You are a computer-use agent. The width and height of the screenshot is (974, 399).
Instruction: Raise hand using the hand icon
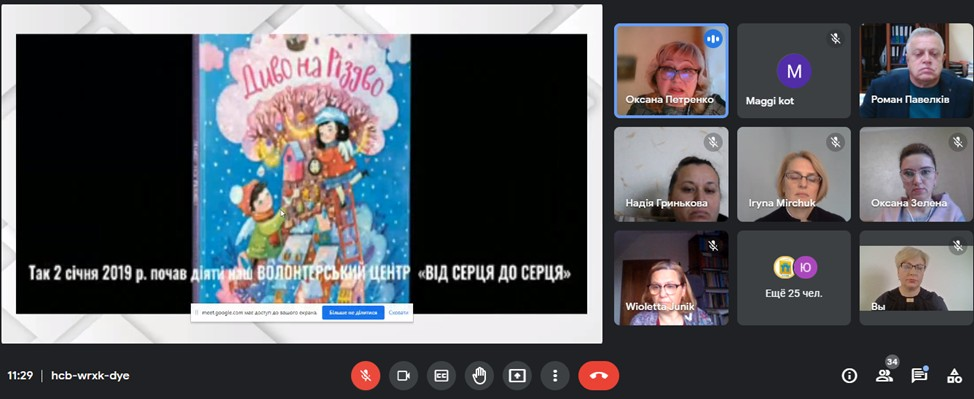coord(480,375)
